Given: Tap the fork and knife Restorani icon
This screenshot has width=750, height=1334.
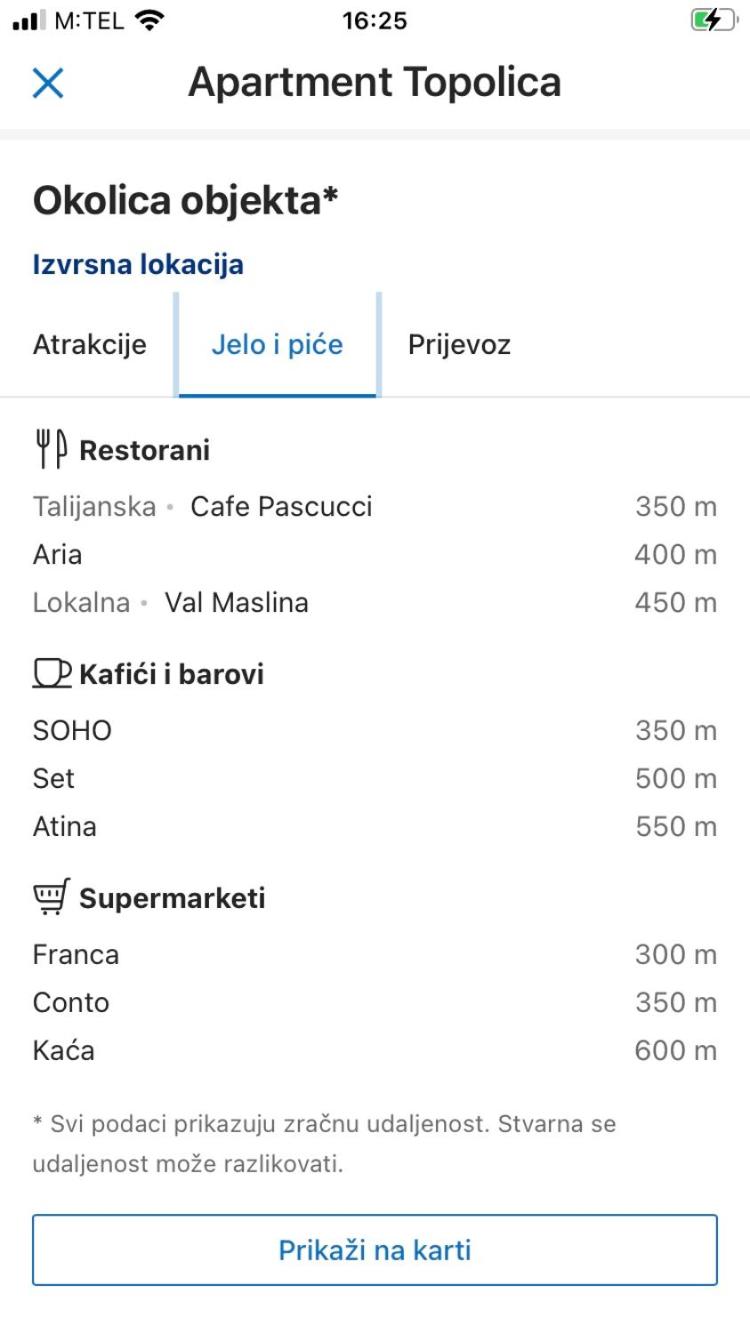Looking at the screenshot, I should pos(51,449).
